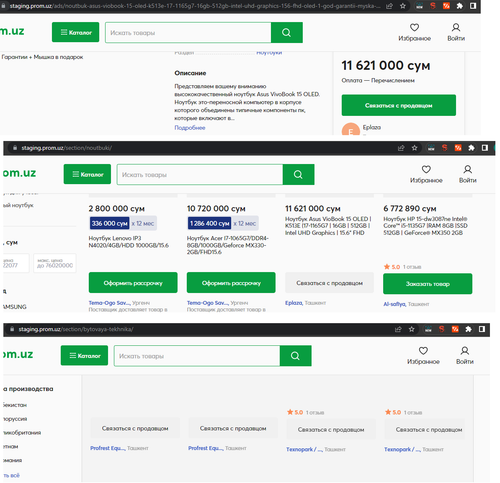Open the Каталог menu in the bytovaya-tekhnika window
Screen dimensions: 500x483
tap(84, 355)
